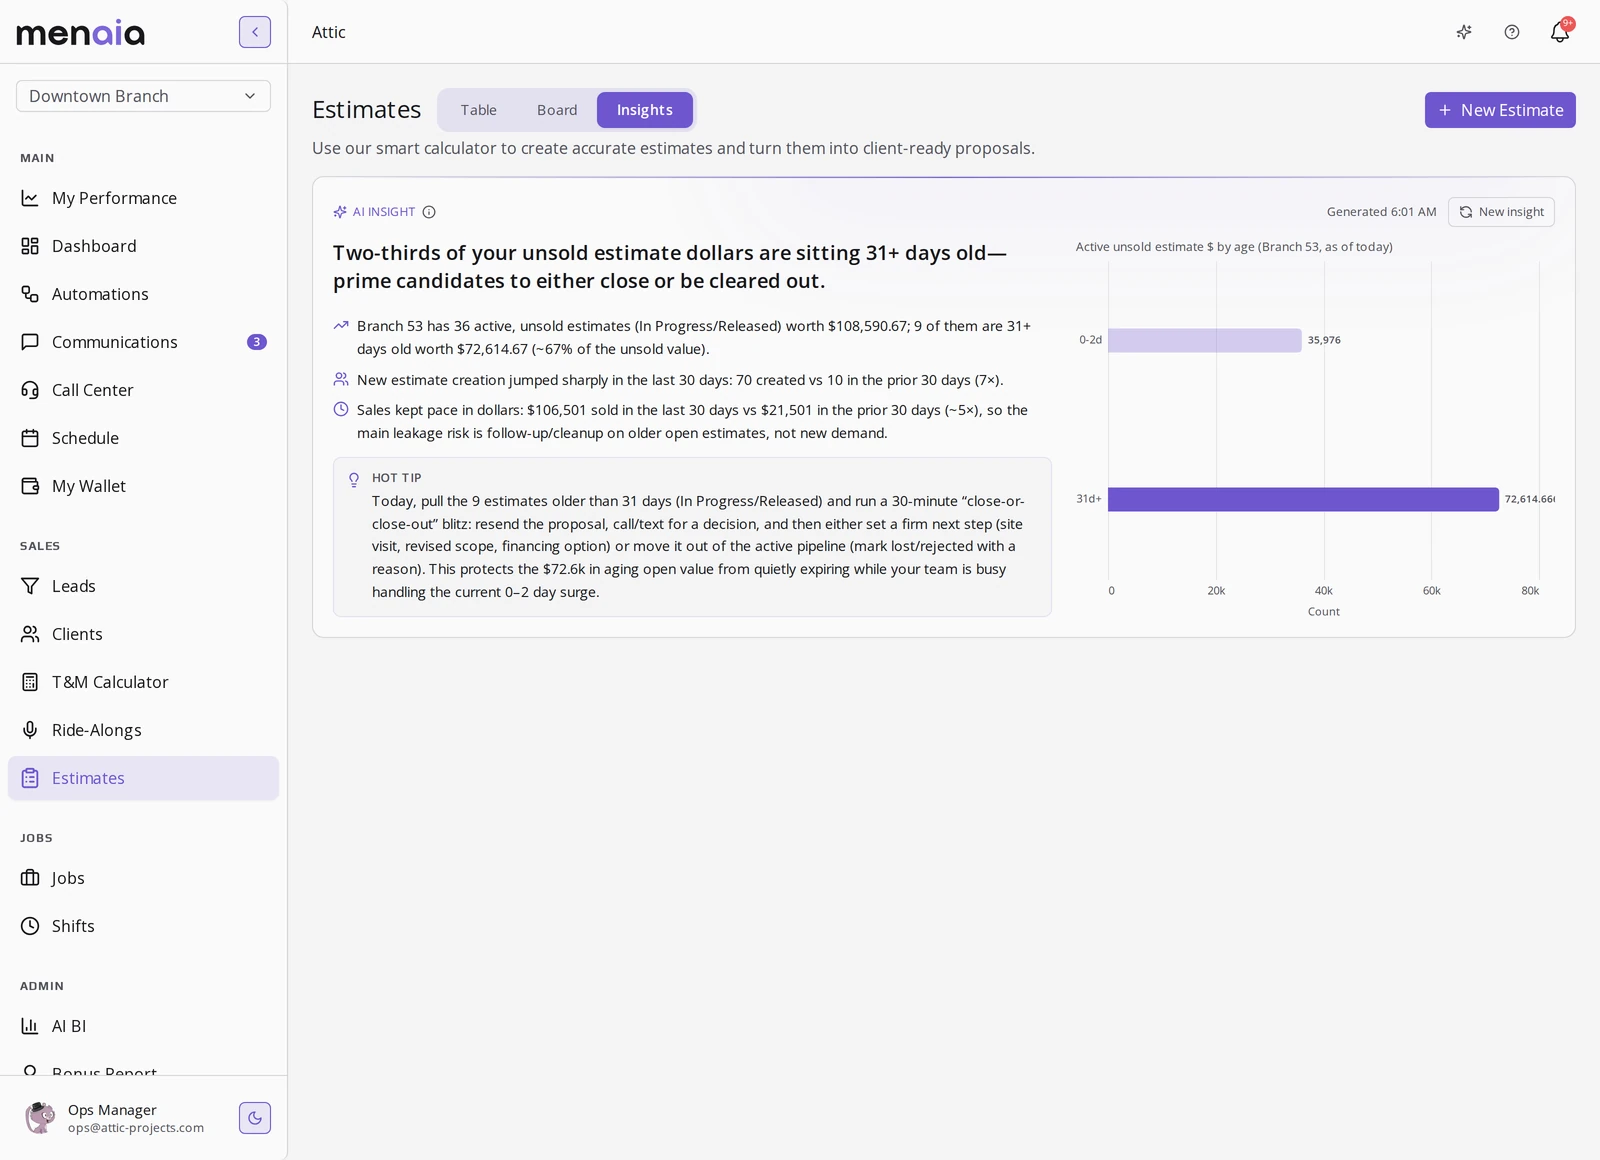Select the Insights tab
Image resolution: width=1600 pixels, height=1160 pixels.
[x=645, y=110]
